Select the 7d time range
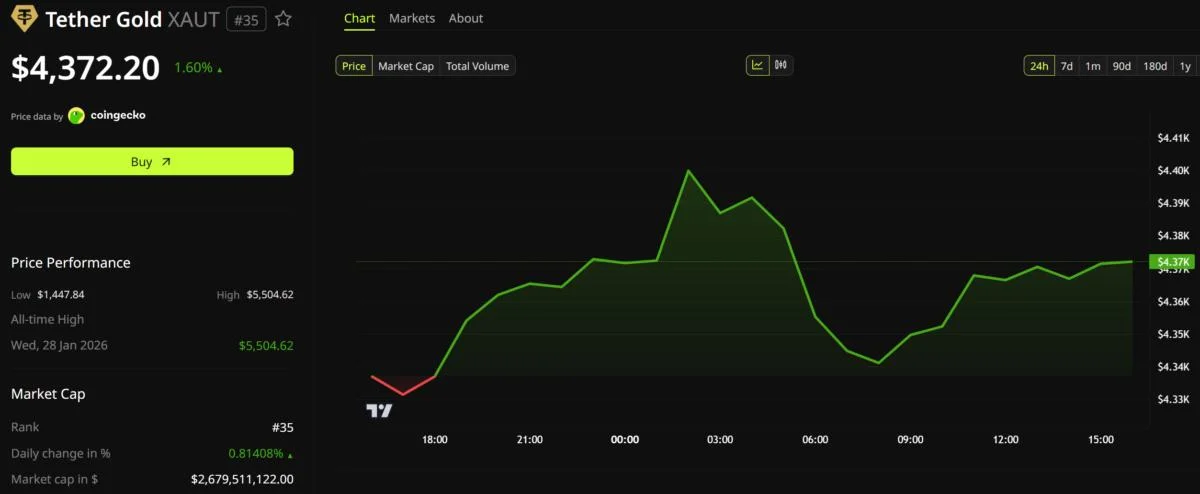The width and height of the screenshot is (1200, 494). click(1067, 66)
